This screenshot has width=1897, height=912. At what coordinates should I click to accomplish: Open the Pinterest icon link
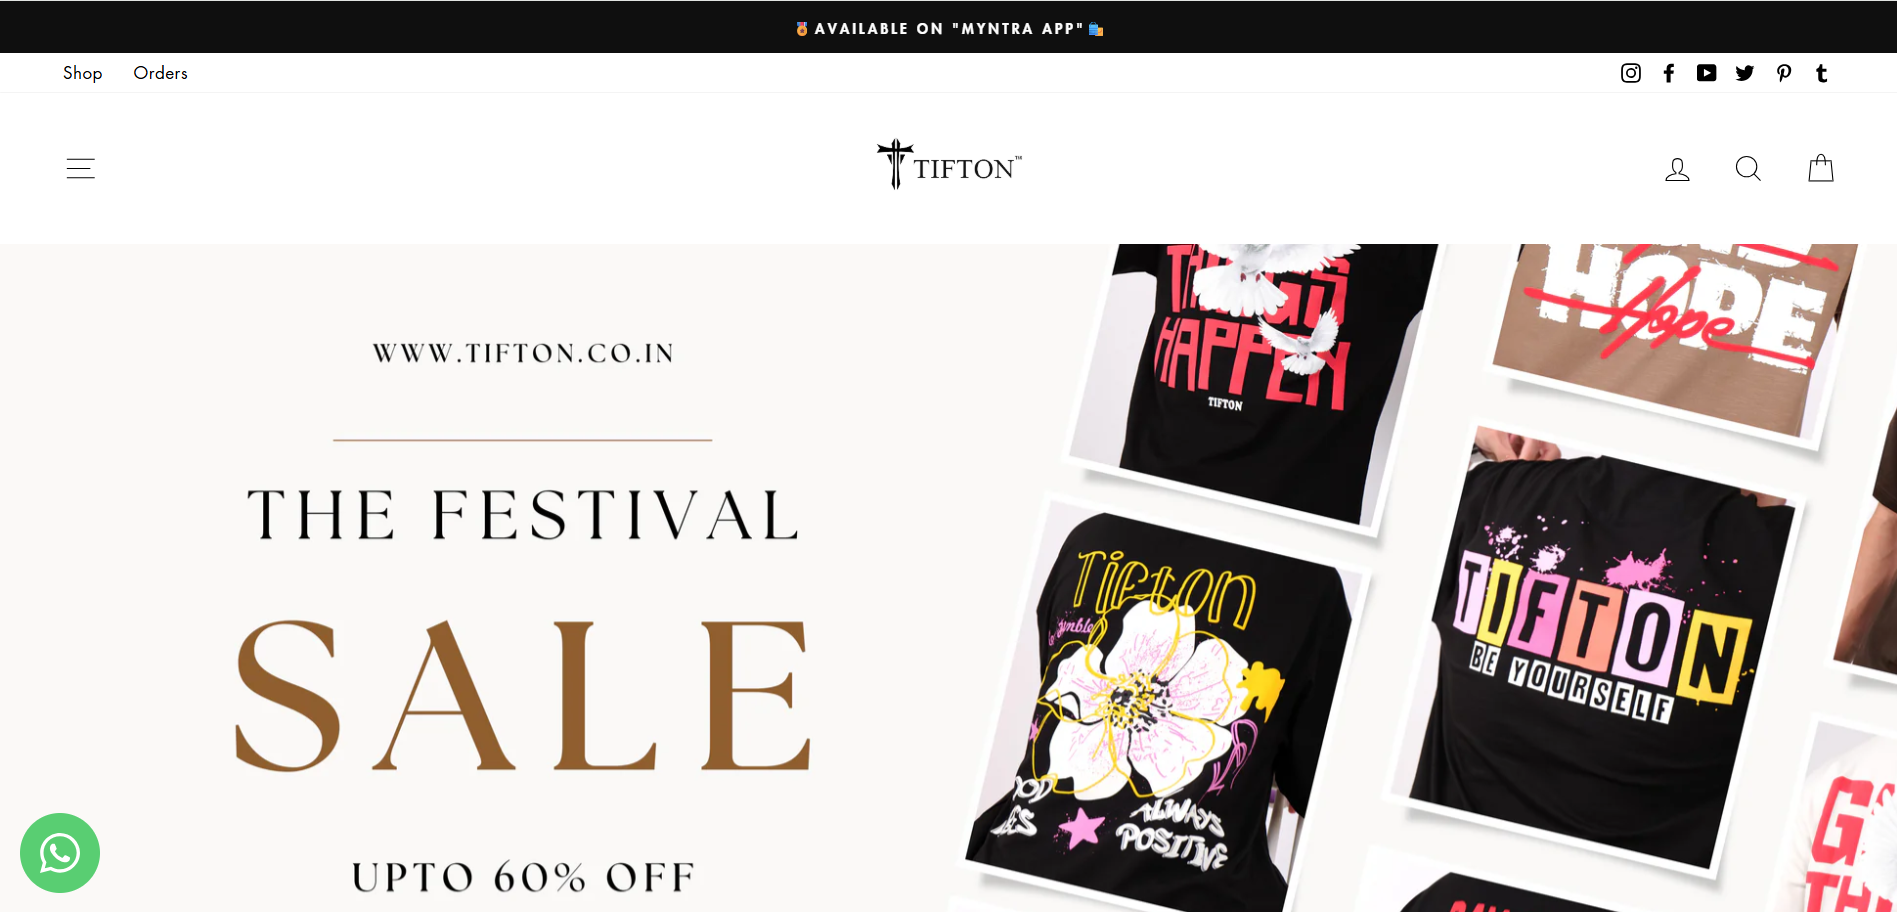click(x=1783, y=73)
